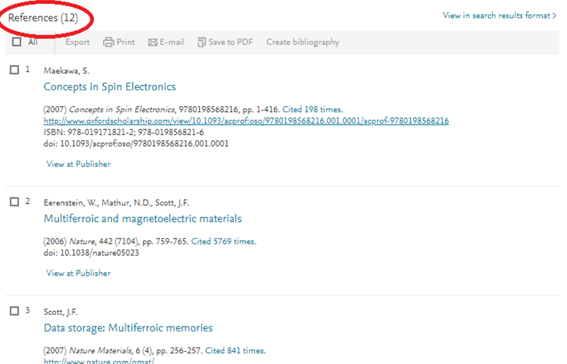
Task: View at Publisher for Maekawa reference
Action: (78, 164)
